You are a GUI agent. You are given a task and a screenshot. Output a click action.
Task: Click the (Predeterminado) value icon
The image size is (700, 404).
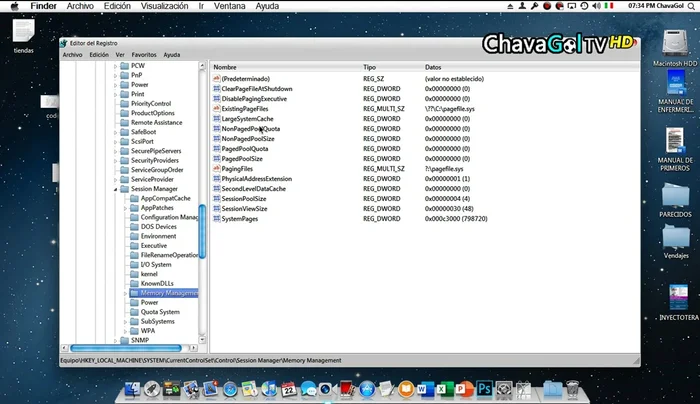(217, 79)
